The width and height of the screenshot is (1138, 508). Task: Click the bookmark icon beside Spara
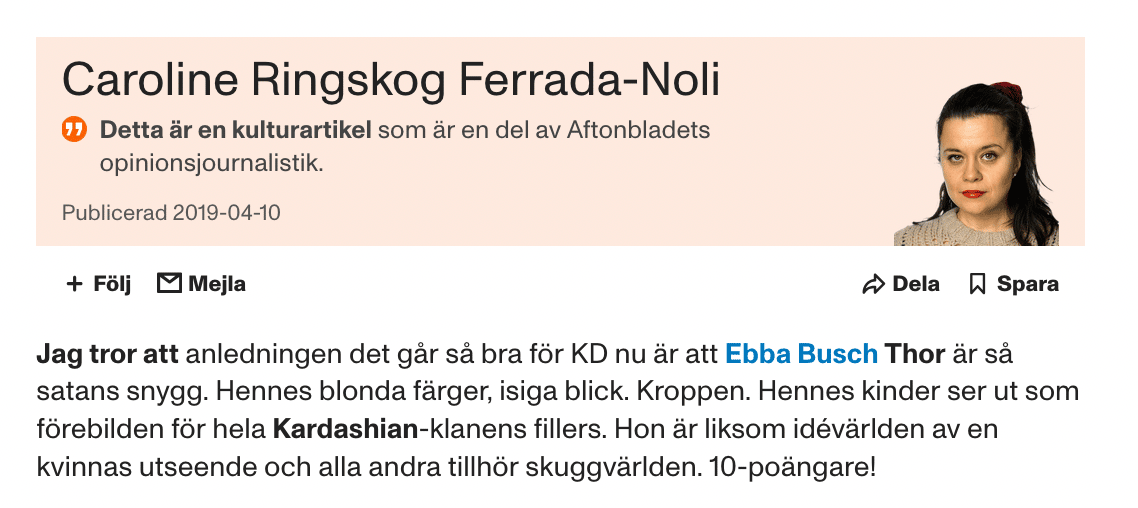(x=977, y=285)
